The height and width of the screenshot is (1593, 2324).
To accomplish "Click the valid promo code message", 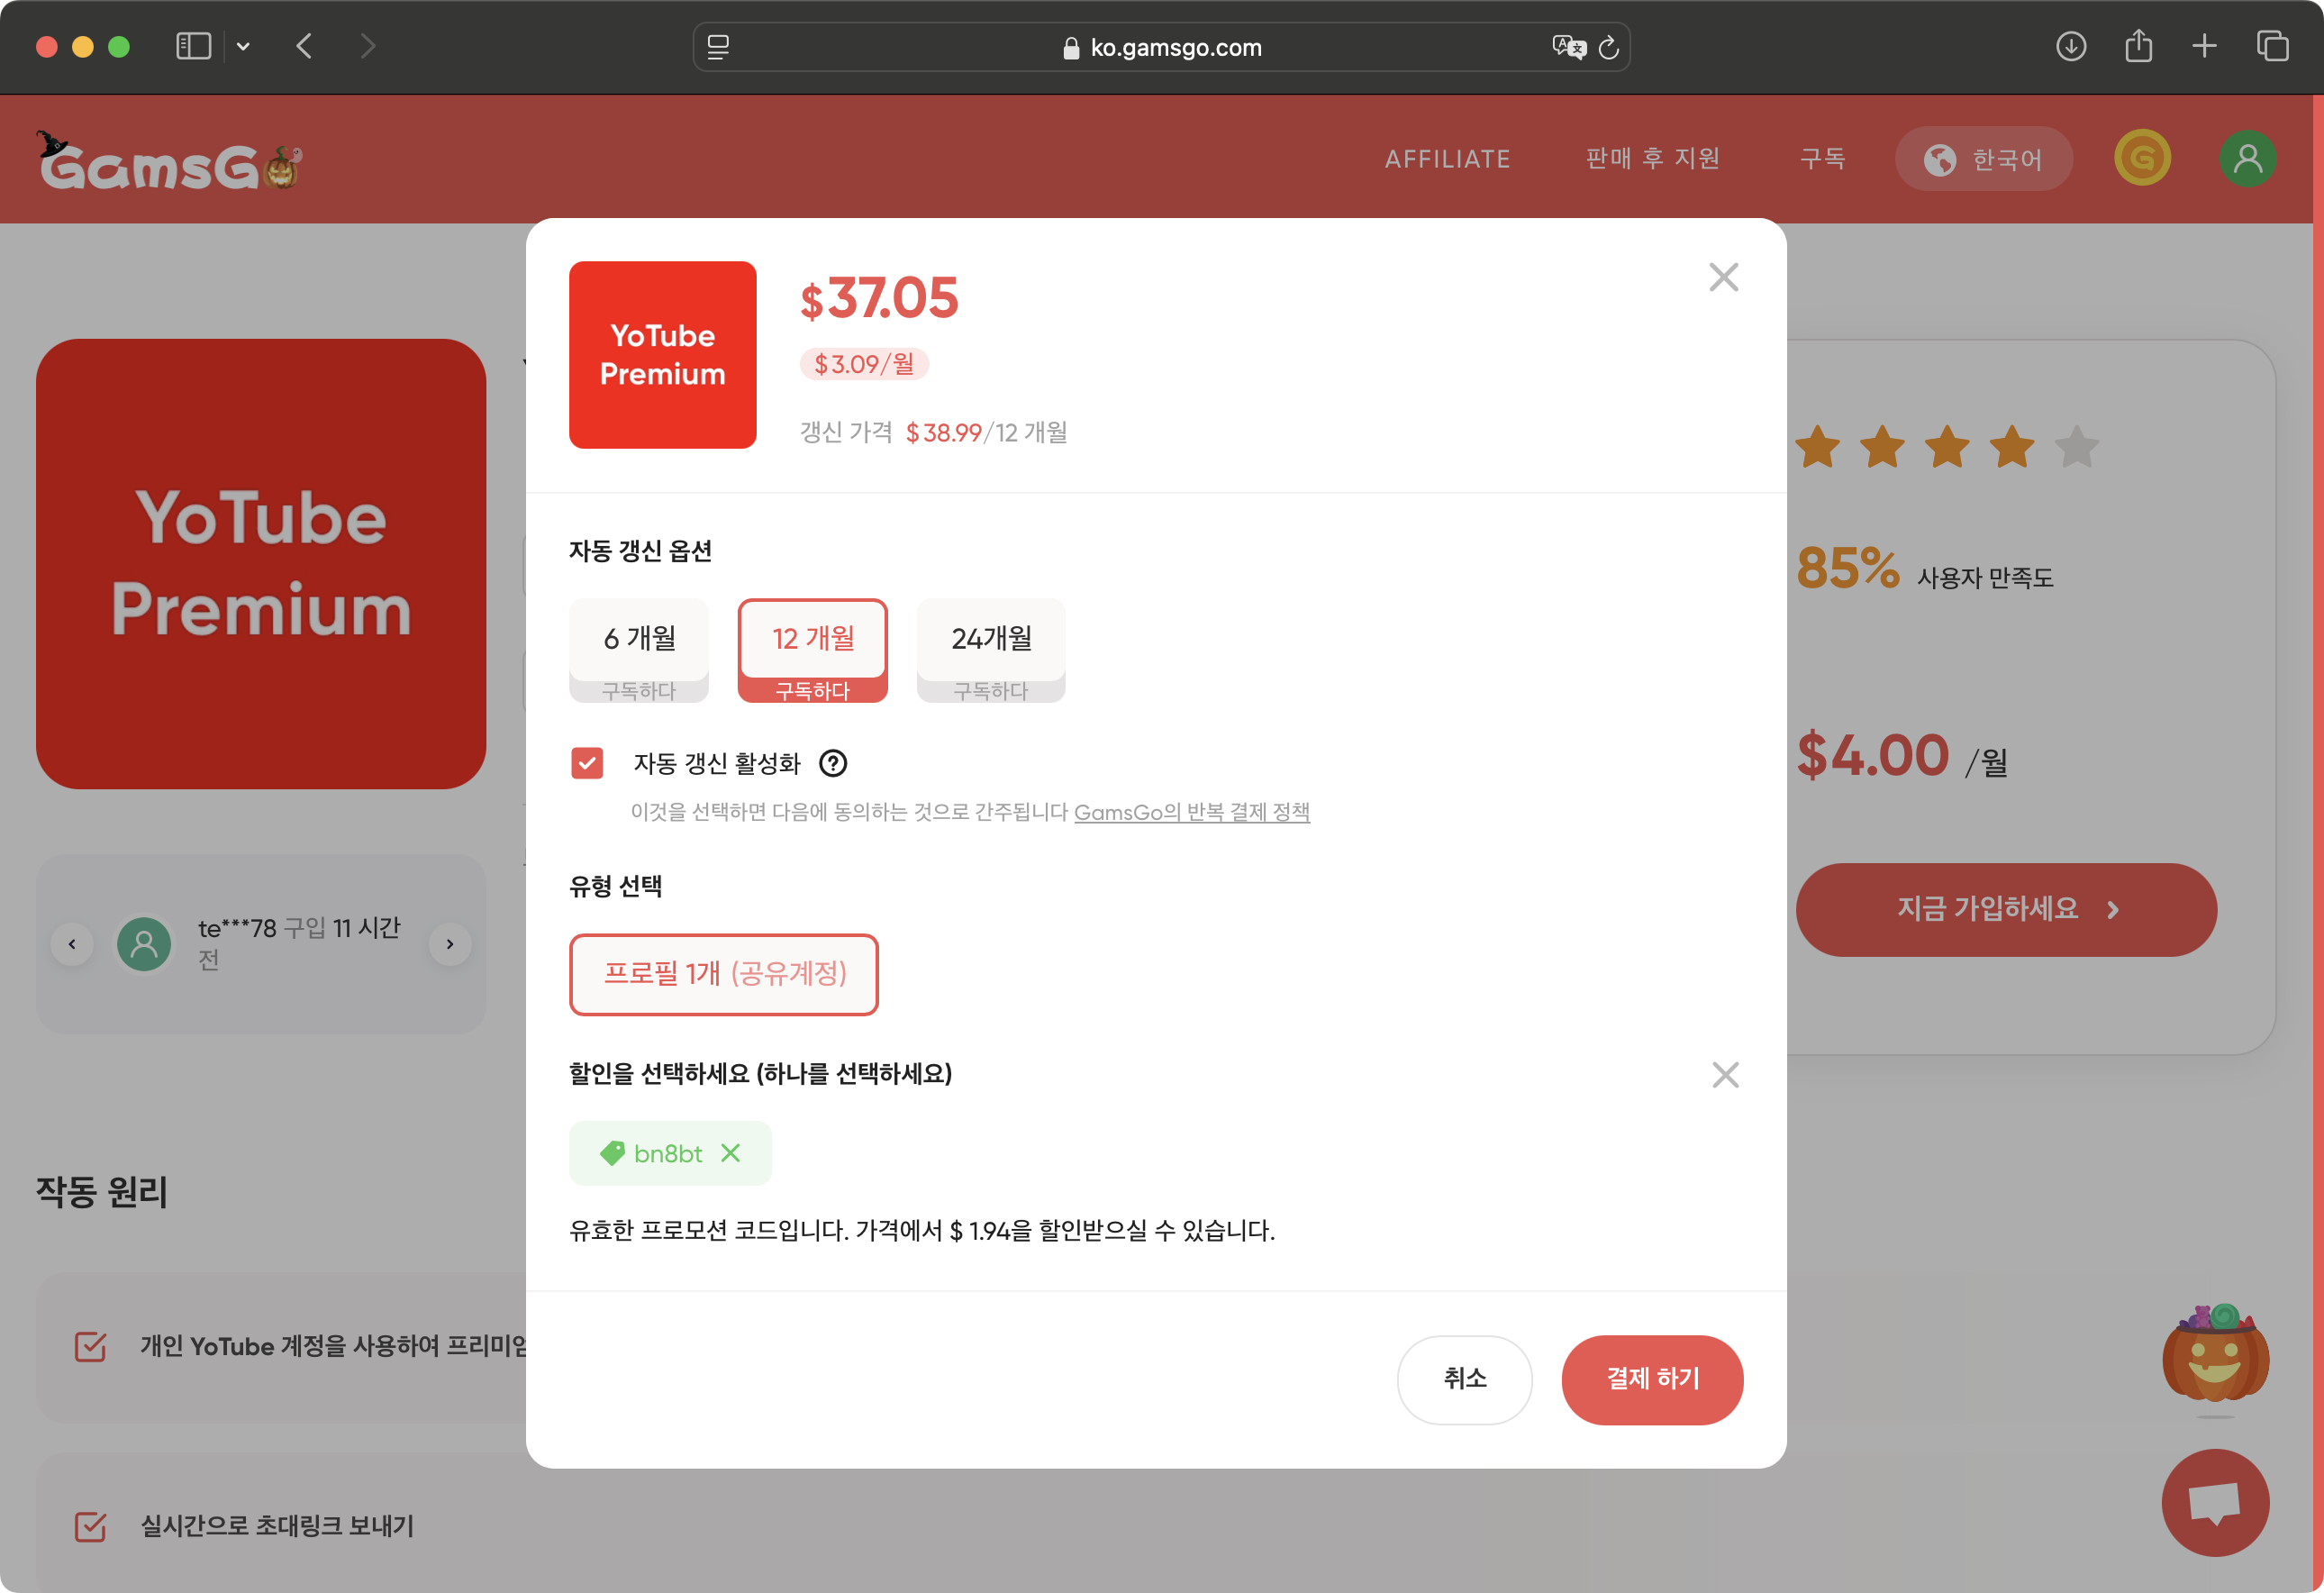I will [922, 1231].
